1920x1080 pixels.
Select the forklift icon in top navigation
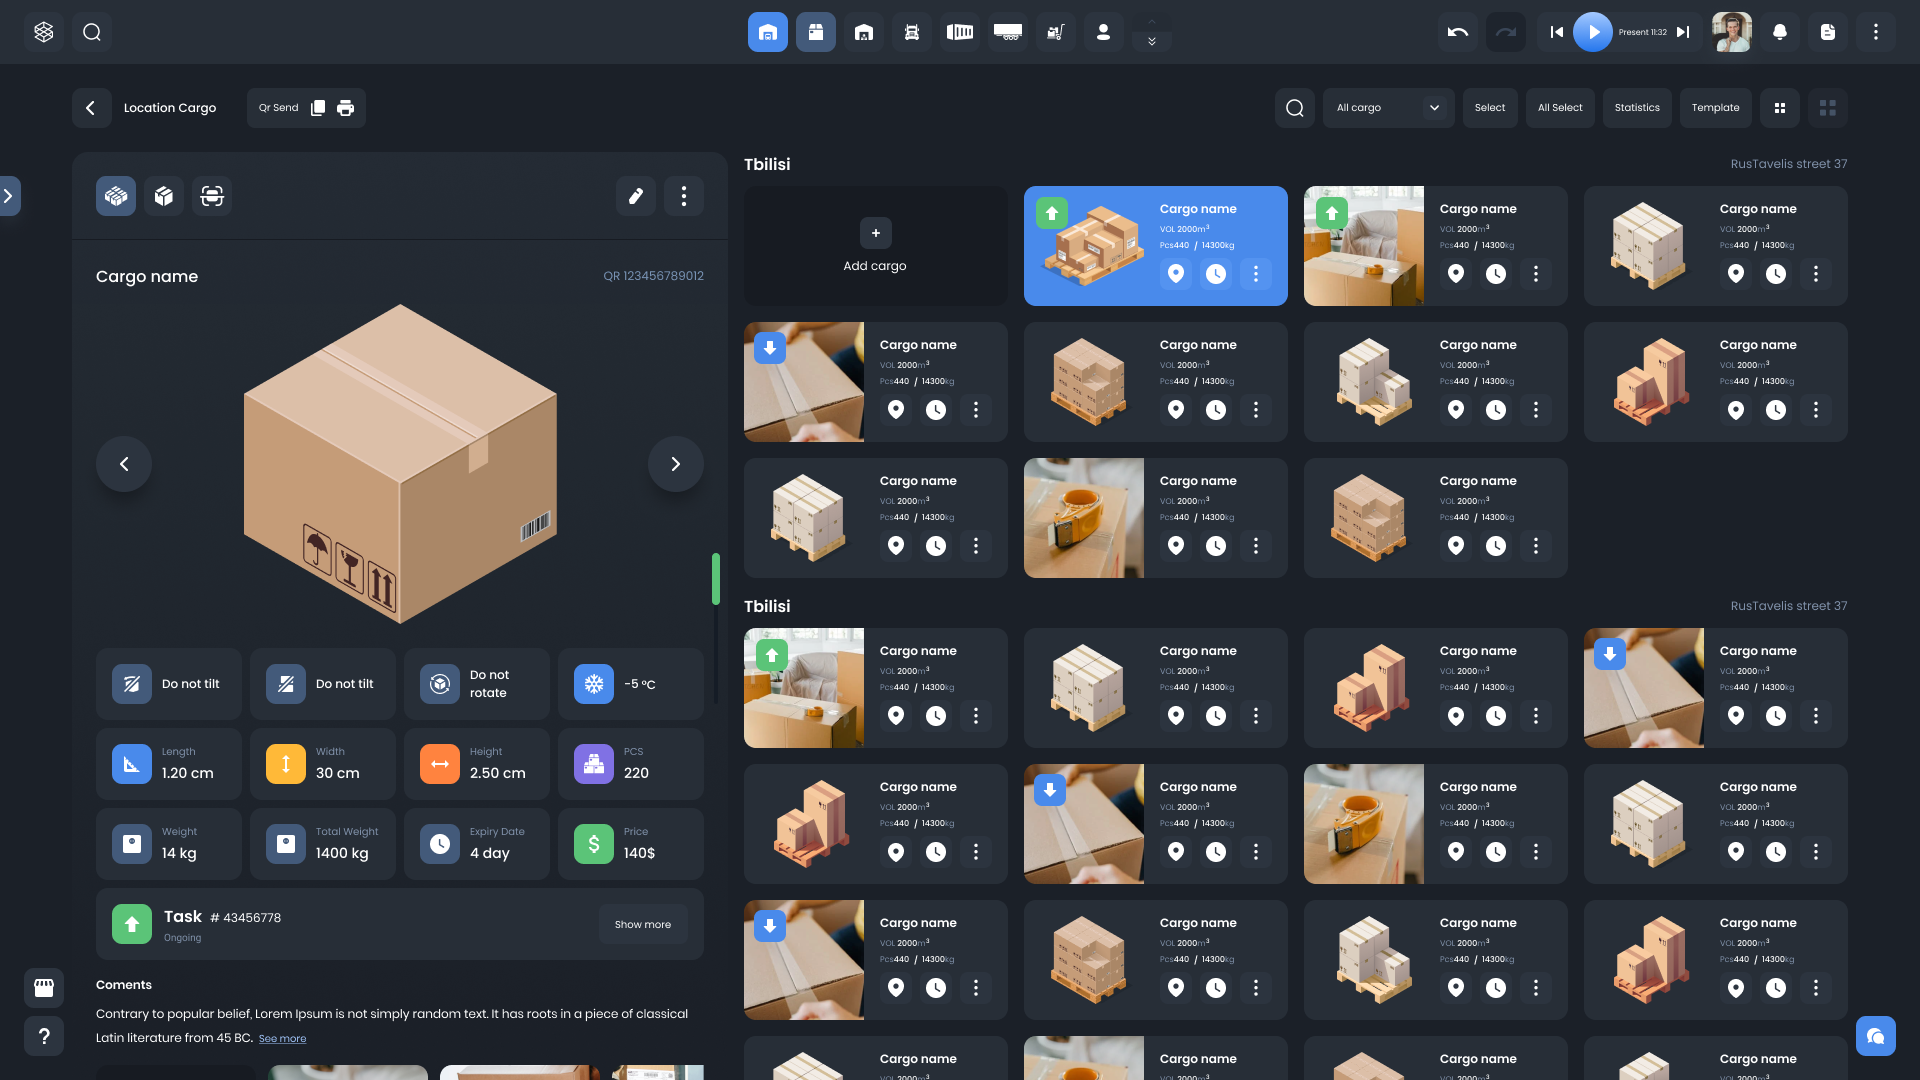[x=1055, y=32]
